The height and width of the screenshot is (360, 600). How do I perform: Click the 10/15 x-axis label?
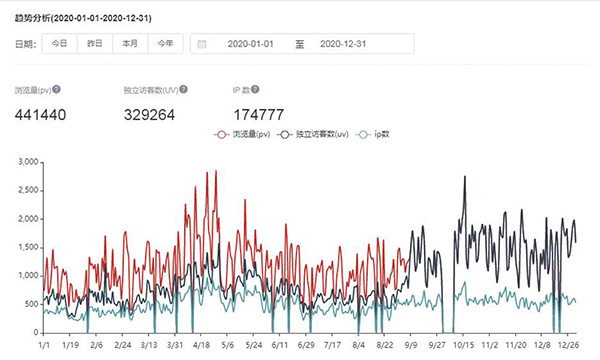pos(463,345)
